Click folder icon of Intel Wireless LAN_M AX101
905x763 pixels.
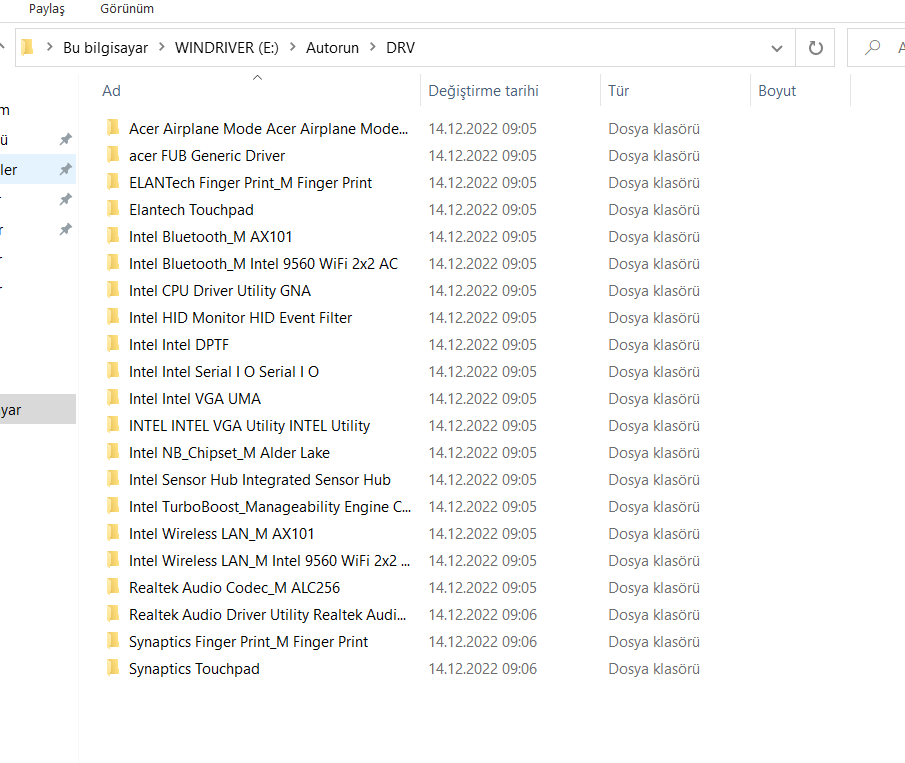(x=113, y=533)
